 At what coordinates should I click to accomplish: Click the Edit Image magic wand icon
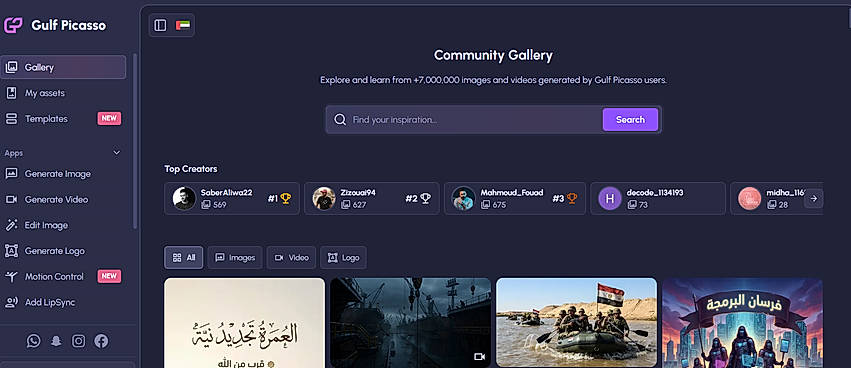pos(11,225)
